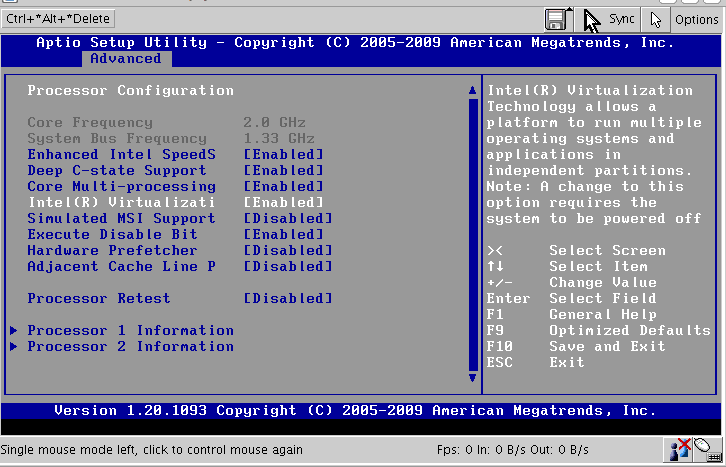Viewport: 726px width, 467px height.
Task: Click the F9 Optimized Defaults entry
Action: (x=598, y=330)
